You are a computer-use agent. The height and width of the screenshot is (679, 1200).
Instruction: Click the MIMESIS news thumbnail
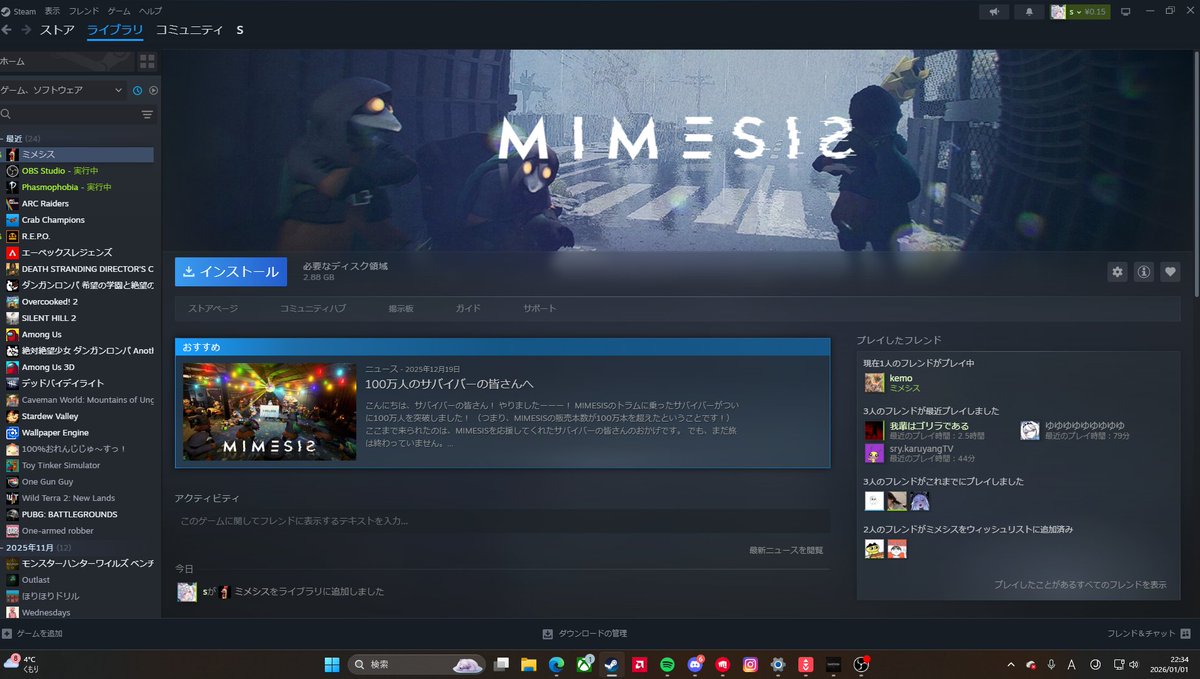click(269, 411)
